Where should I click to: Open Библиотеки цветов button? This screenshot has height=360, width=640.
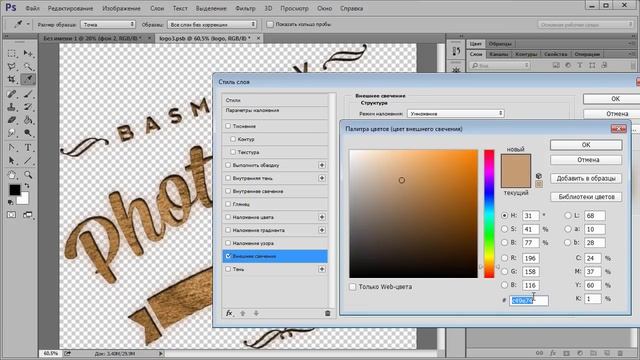[x=586, y=197]
